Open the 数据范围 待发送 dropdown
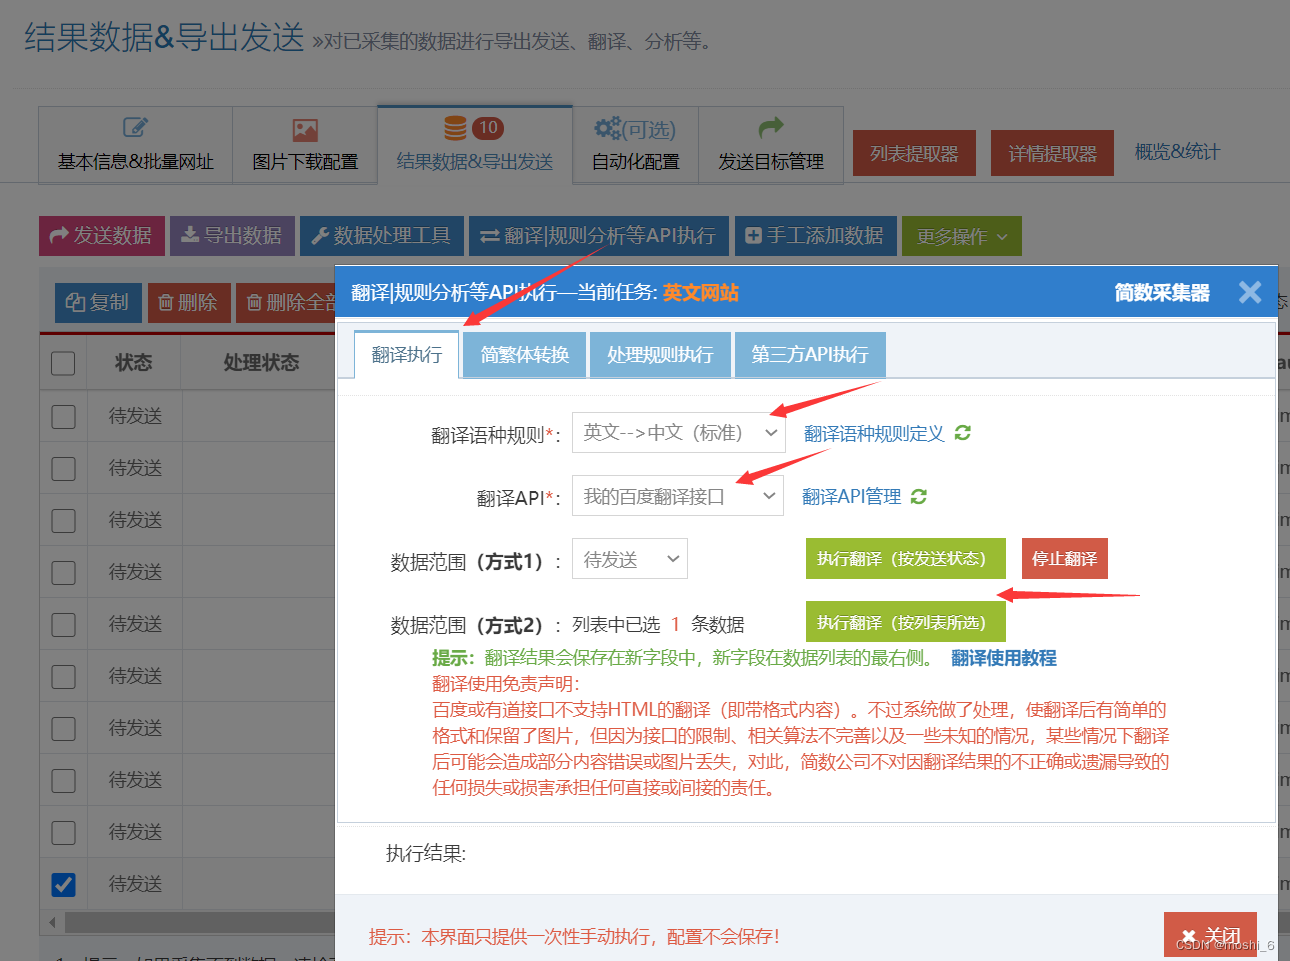This screenshot has height=961, width=1290. pos(630,559)
